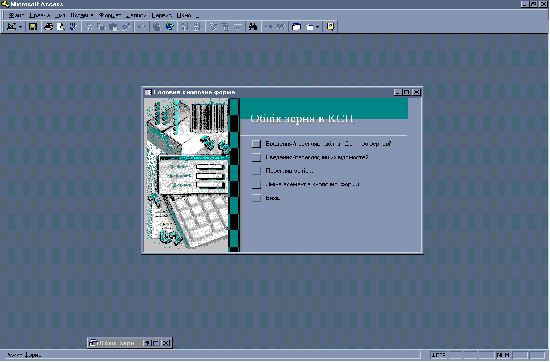Click the Delete Record toolbar icon
The height and width of the screenshot is (362, 550).
tap(281, 27)
